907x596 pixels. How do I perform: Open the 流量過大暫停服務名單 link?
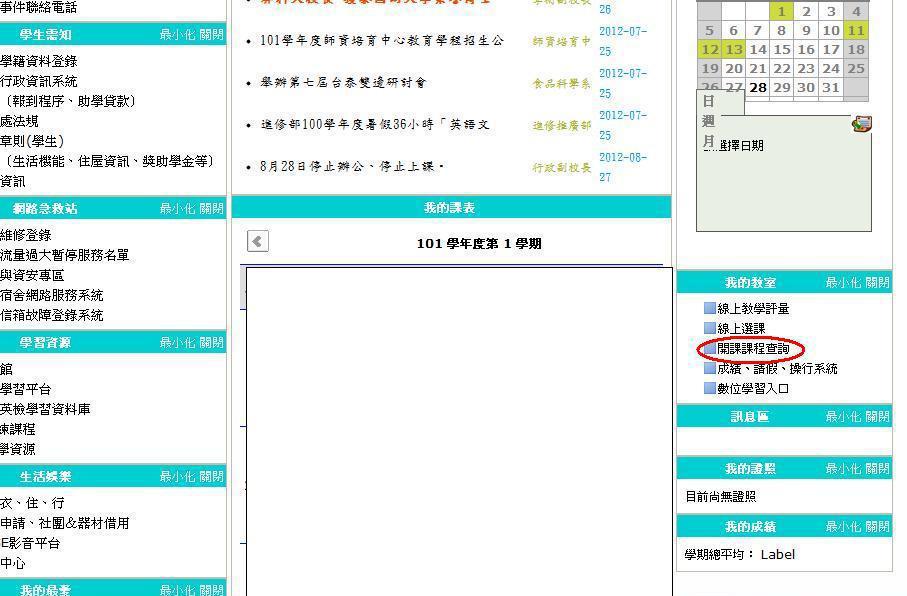pyautogui.click(x=65, y=255)
